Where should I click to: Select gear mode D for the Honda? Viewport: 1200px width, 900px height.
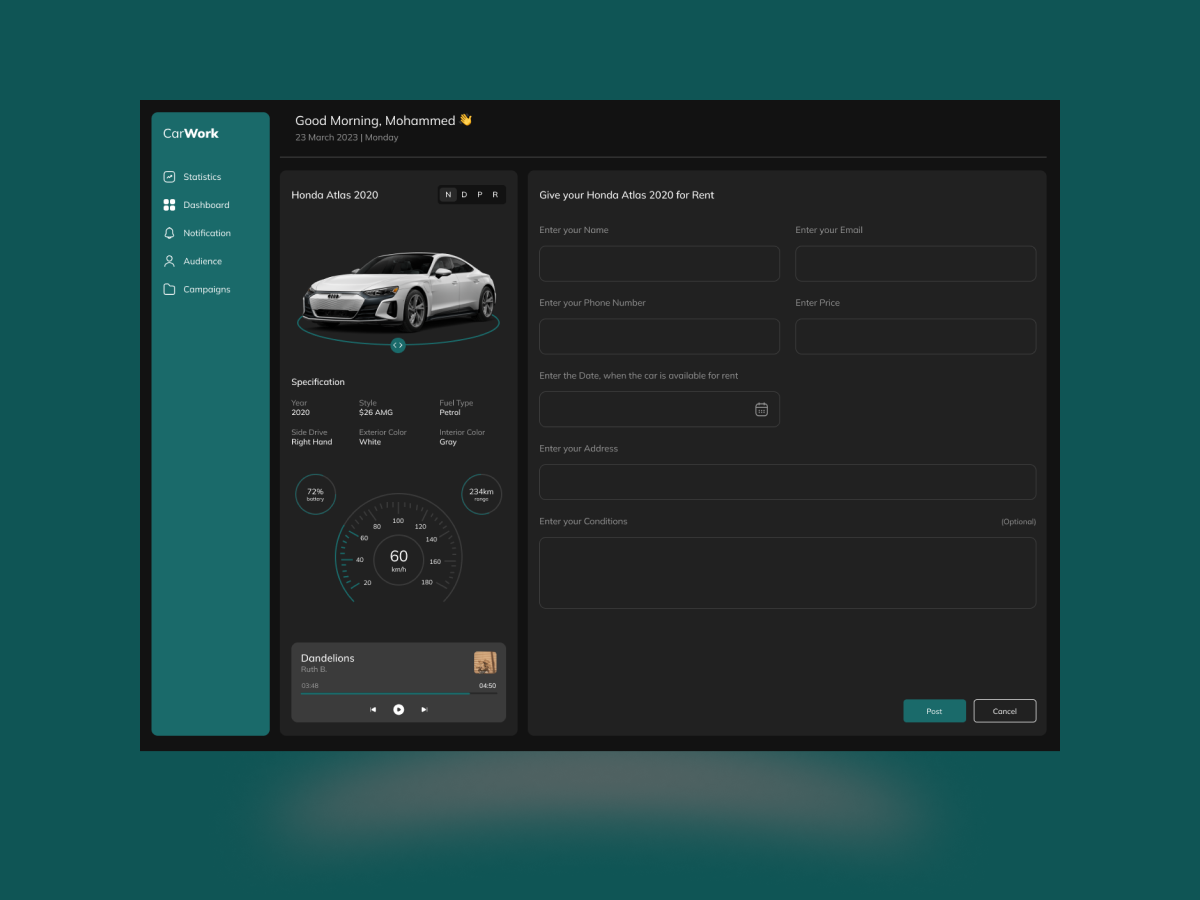pos(463,194)
